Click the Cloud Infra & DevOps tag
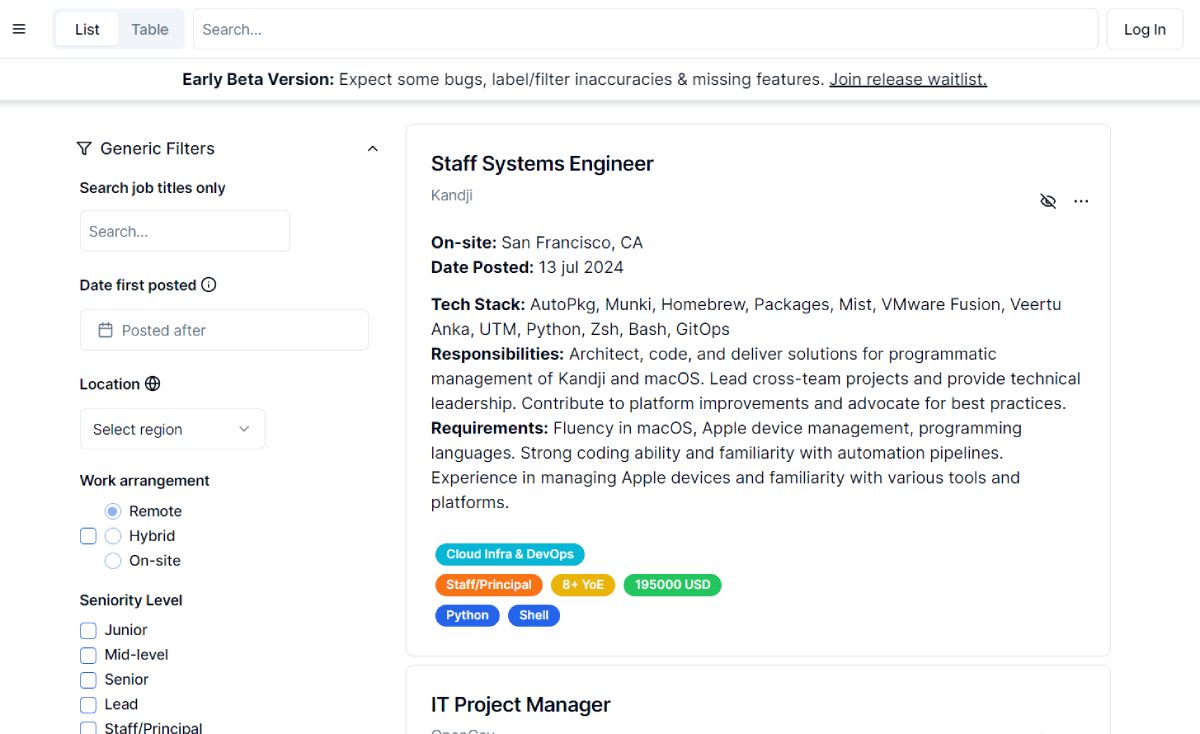This screenshot has width=1200, height=734. 510,554
